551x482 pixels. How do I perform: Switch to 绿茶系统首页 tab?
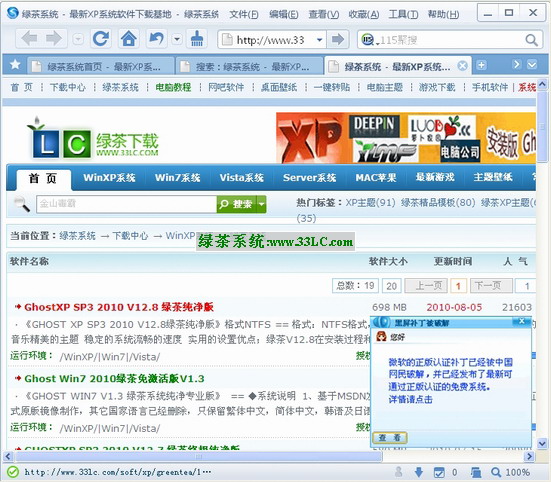pos(101,66)
